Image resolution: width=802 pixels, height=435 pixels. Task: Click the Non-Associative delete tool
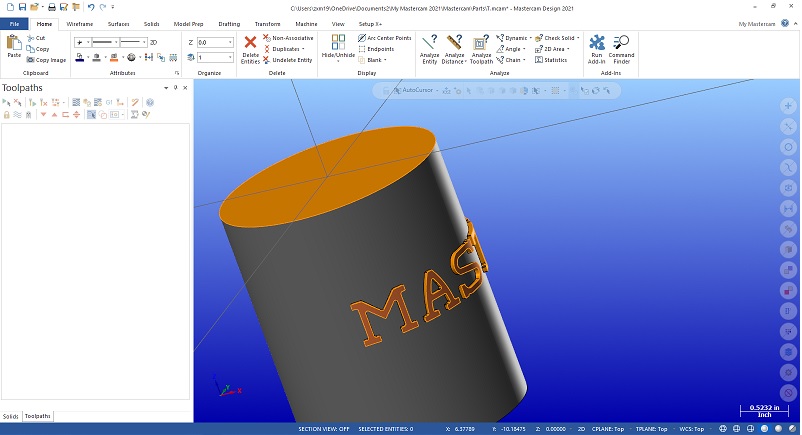click(288, 38)
